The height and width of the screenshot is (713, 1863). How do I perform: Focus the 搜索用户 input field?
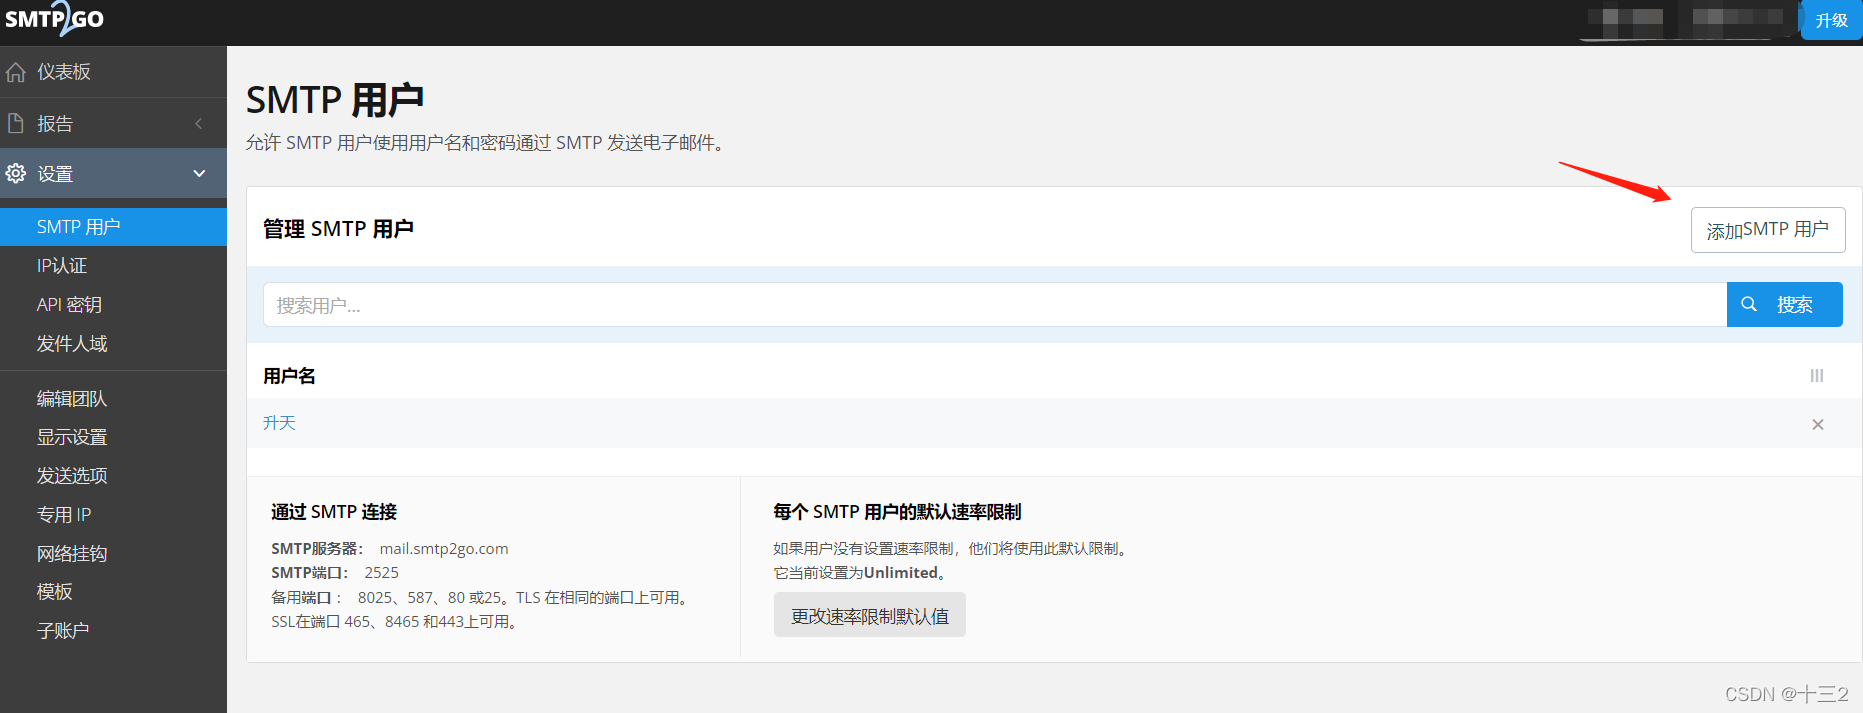tap(995, 304)
